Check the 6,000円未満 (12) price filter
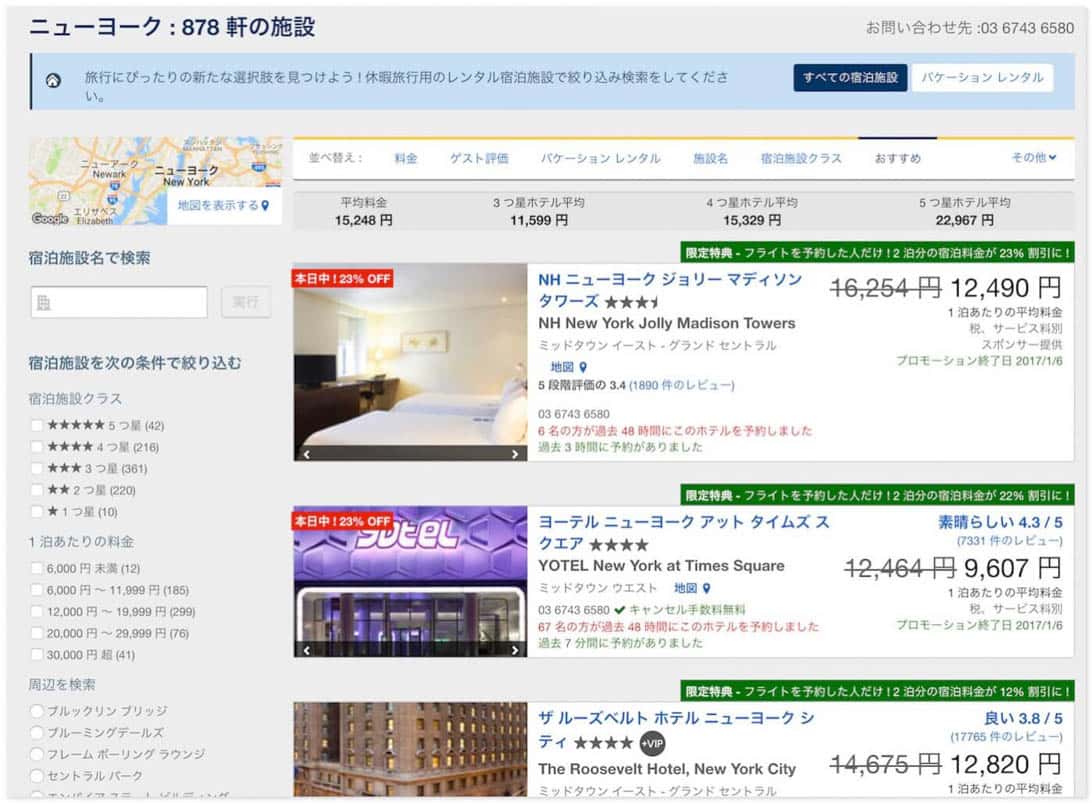Image resolution: width=1092 pixels, height=803 pixels. (x=37, y=568)
